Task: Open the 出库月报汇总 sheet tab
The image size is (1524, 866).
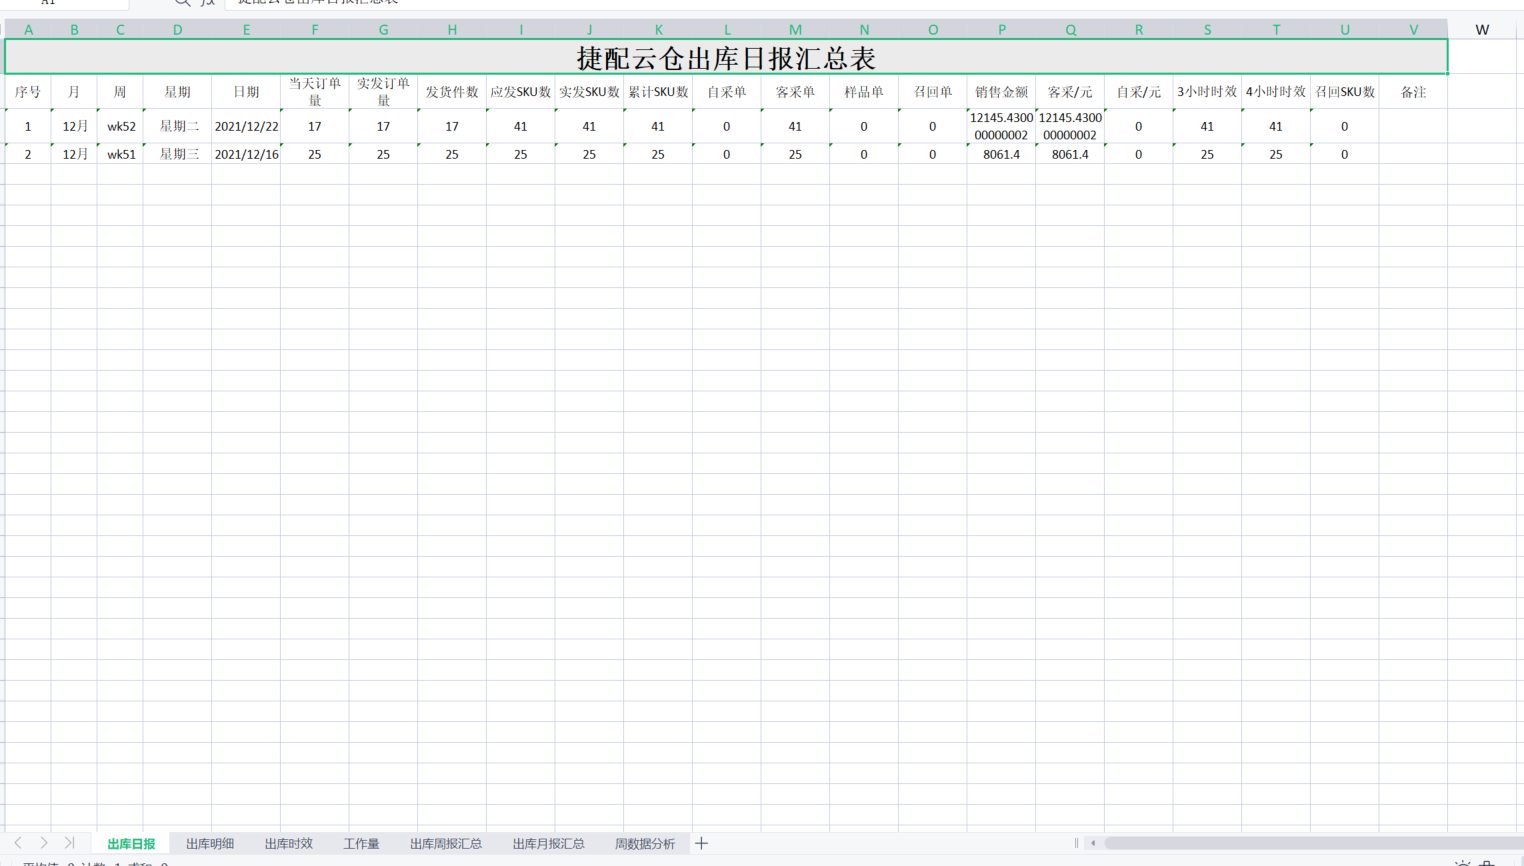Action: (548, 844)
